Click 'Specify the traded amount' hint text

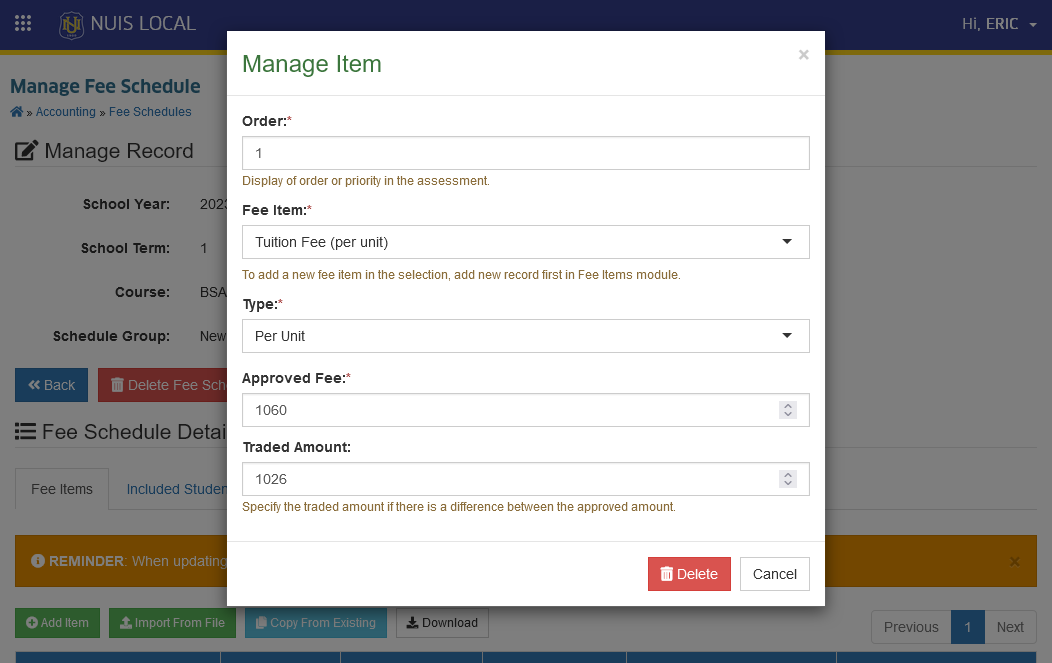click(459, 507)
